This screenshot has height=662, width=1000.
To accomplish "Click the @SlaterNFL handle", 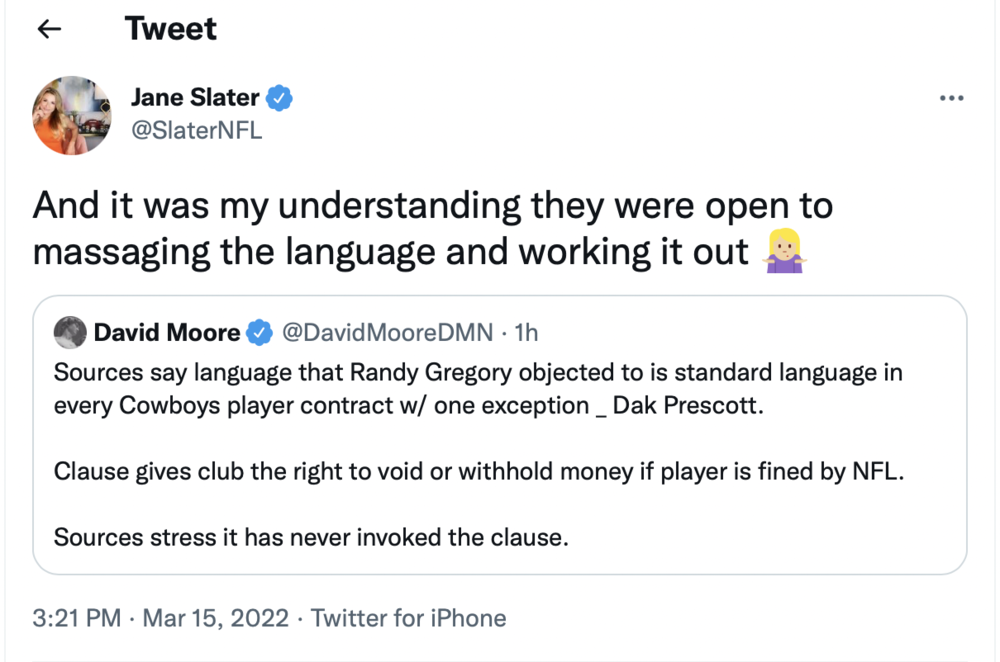I will coord(196,130).
